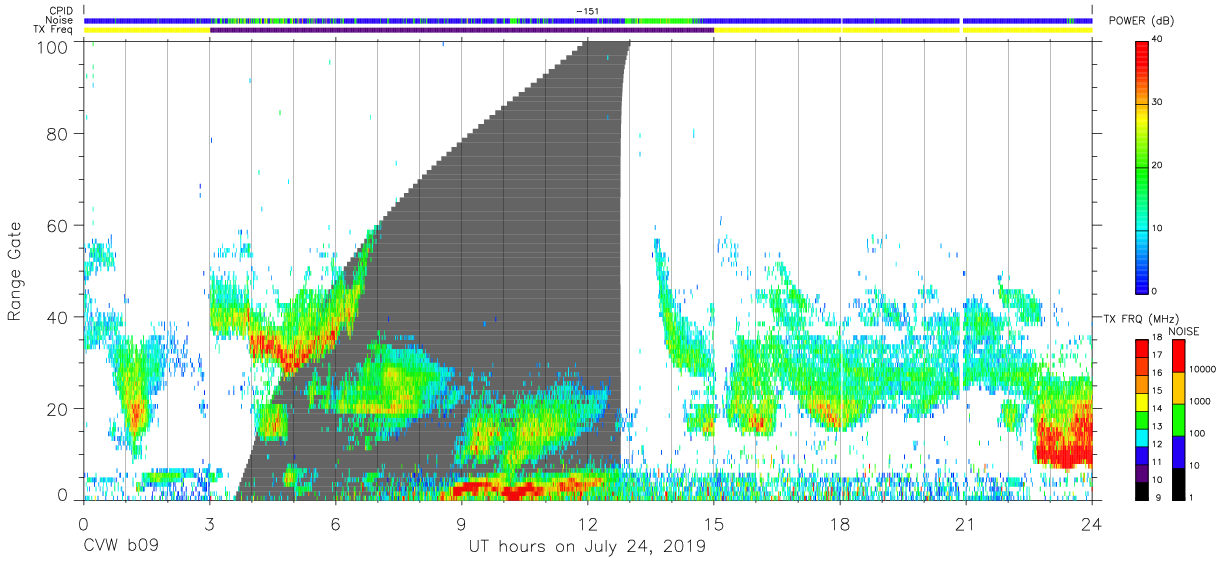Click the 10000 label on NOISE legend
Viewport: 1228px width, 567px height.
click(x=1202, y=369)
